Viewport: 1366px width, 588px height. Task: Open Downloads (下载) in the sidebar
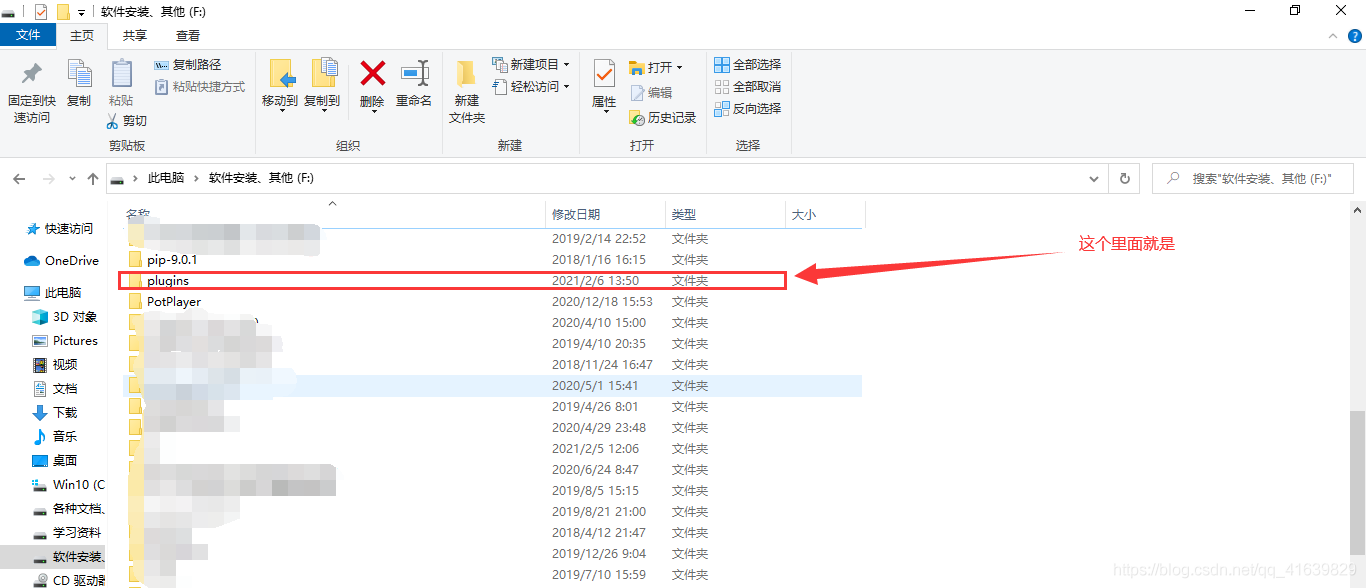tap(55, 413)
